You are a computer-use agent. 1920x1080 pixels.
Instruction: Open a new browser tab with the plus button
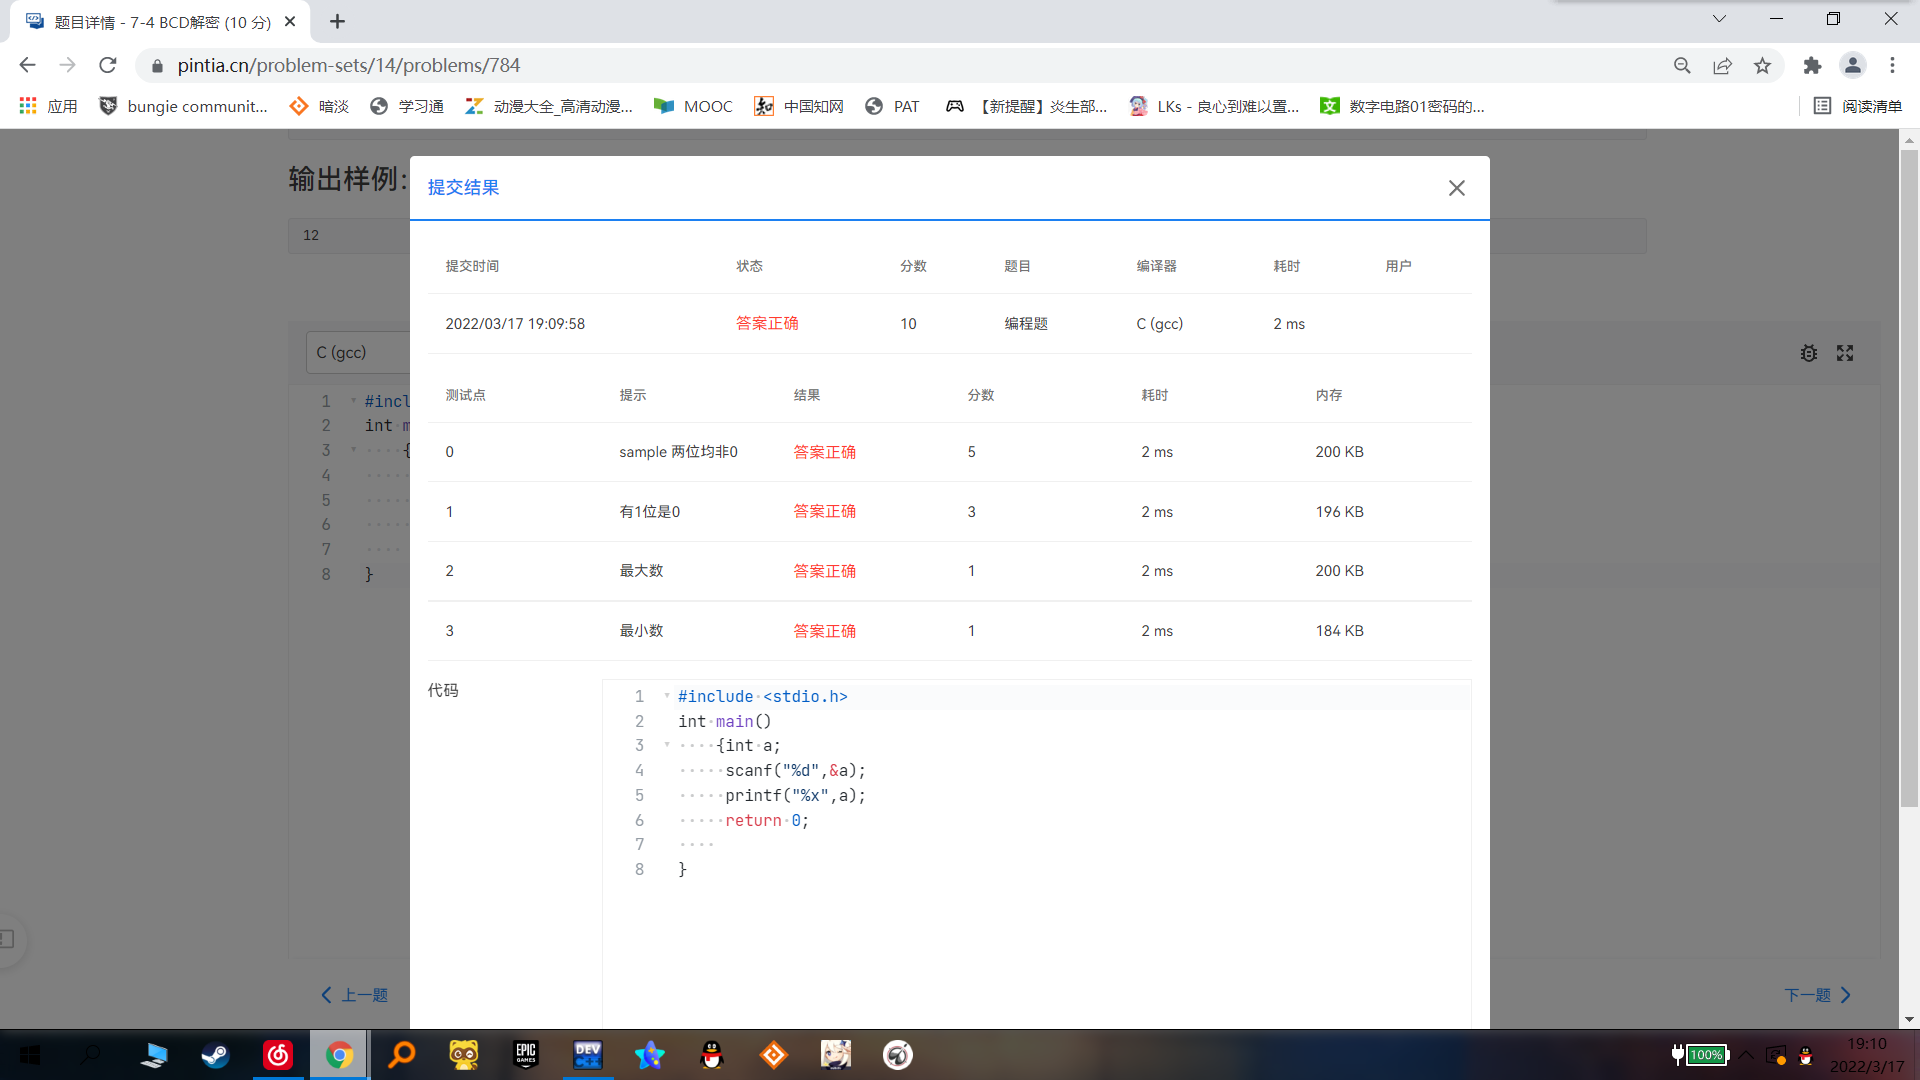(337, 21)
